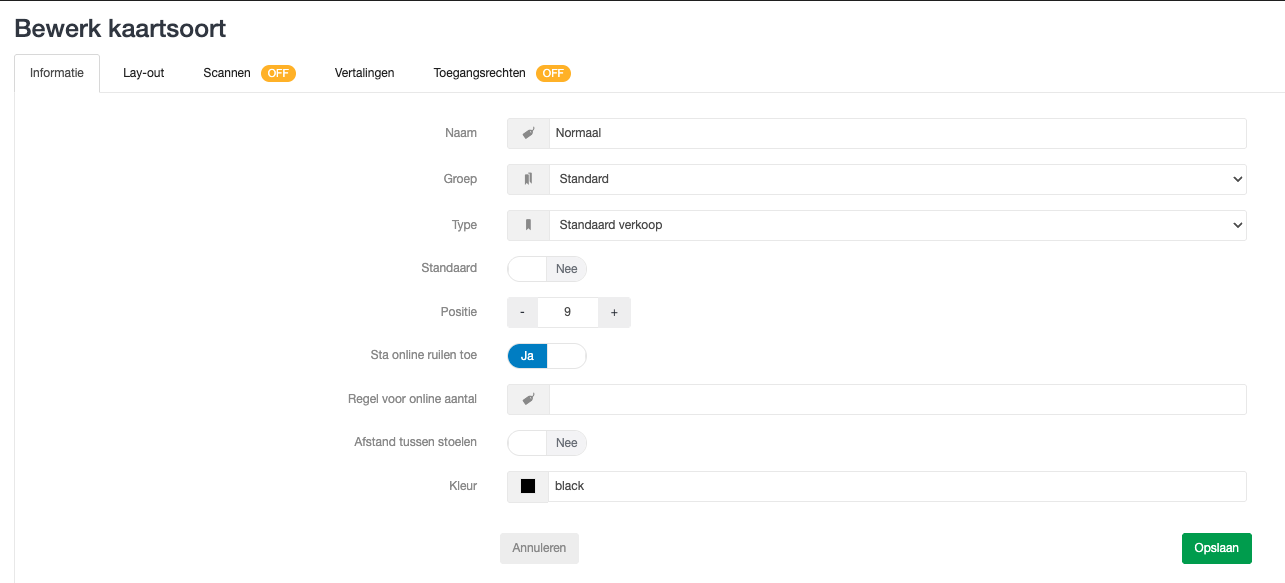Turn off Sta online ruilen toe switch
This screenshot has width=1285, height=583.
point(547,356)
